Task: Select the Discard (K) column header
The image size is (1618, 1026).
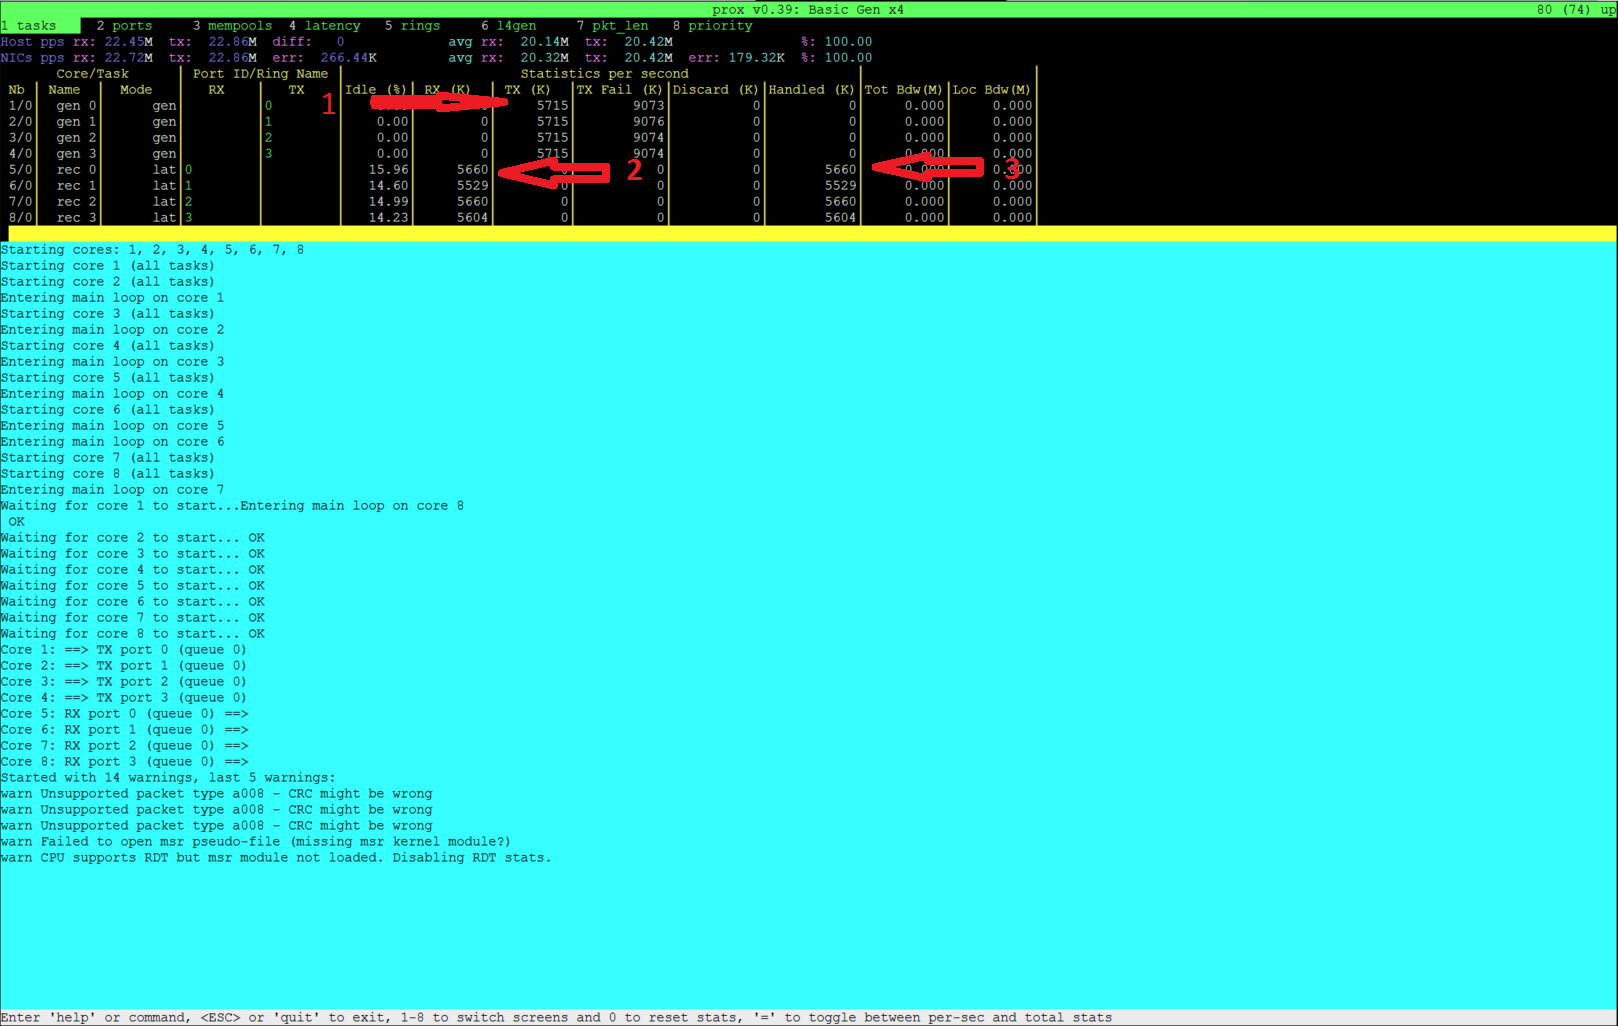Action: (715, 90)
